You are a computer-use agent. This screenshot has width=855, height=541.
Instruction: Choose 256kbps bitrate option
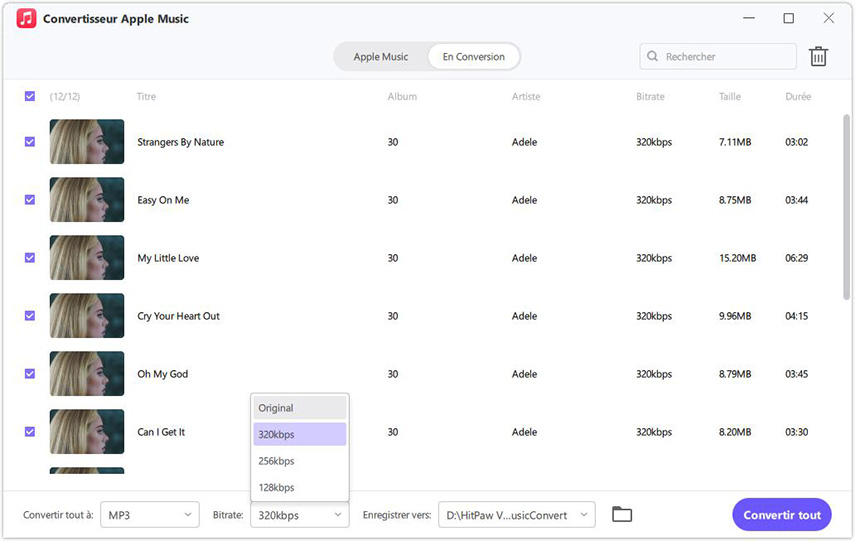click(300, 461)
